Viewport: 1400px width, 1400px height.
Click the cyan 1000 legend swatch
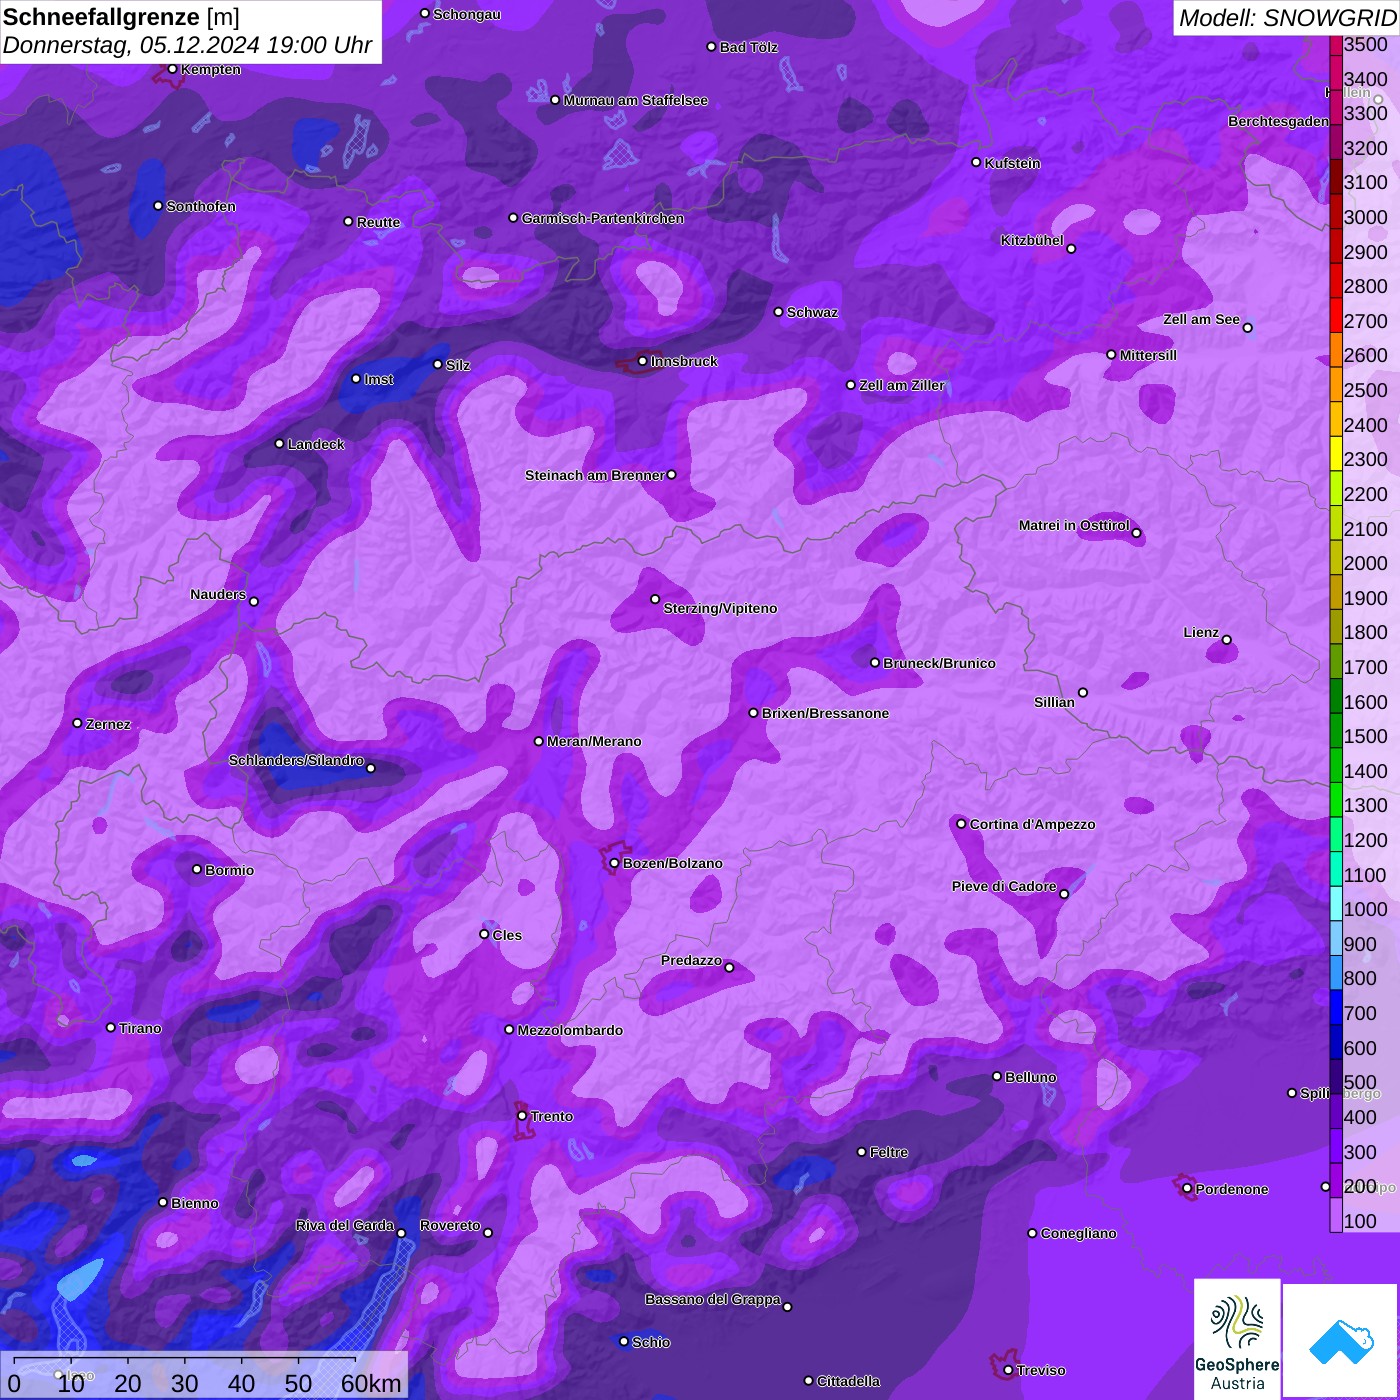click(1336, 903)
